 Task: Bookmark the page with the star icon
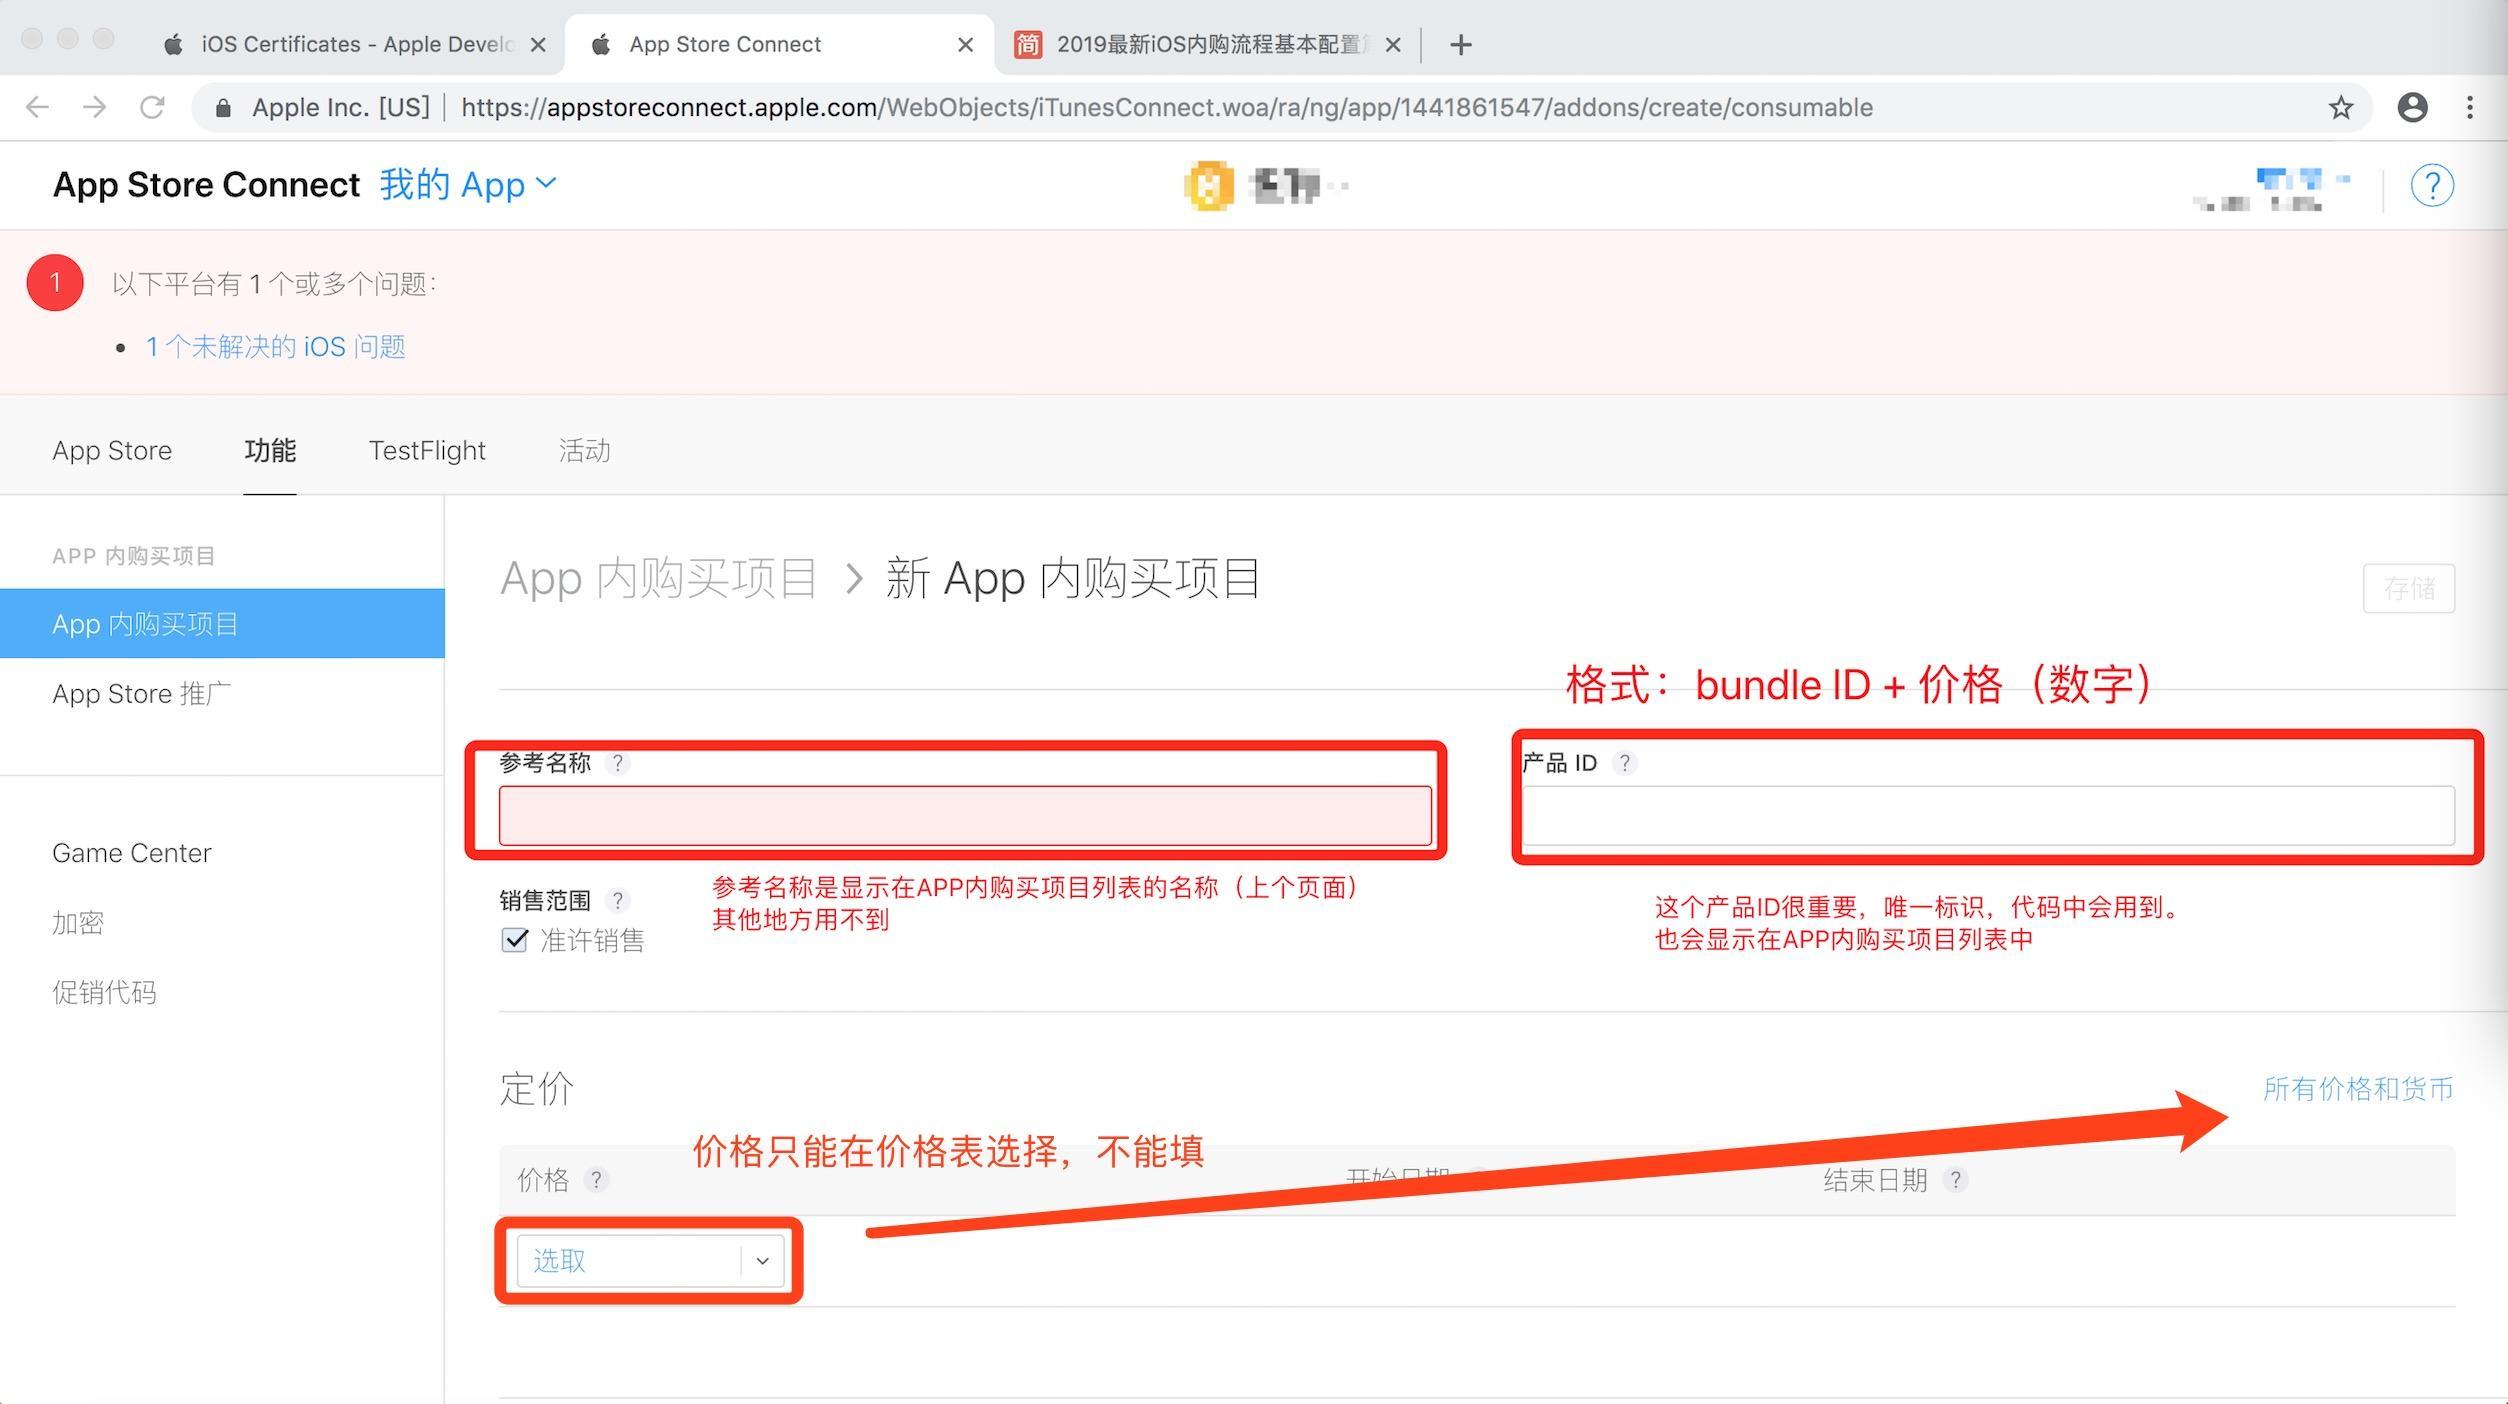tap(2340, 107)
